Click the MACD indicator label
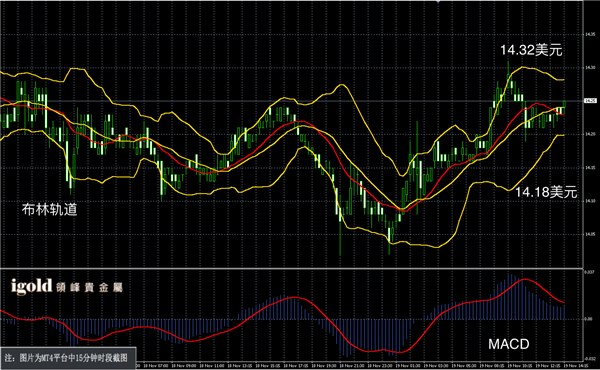Image resolution: width=600 pixels, height=370 pixels. pyautogui.click(x=509, y=344)
